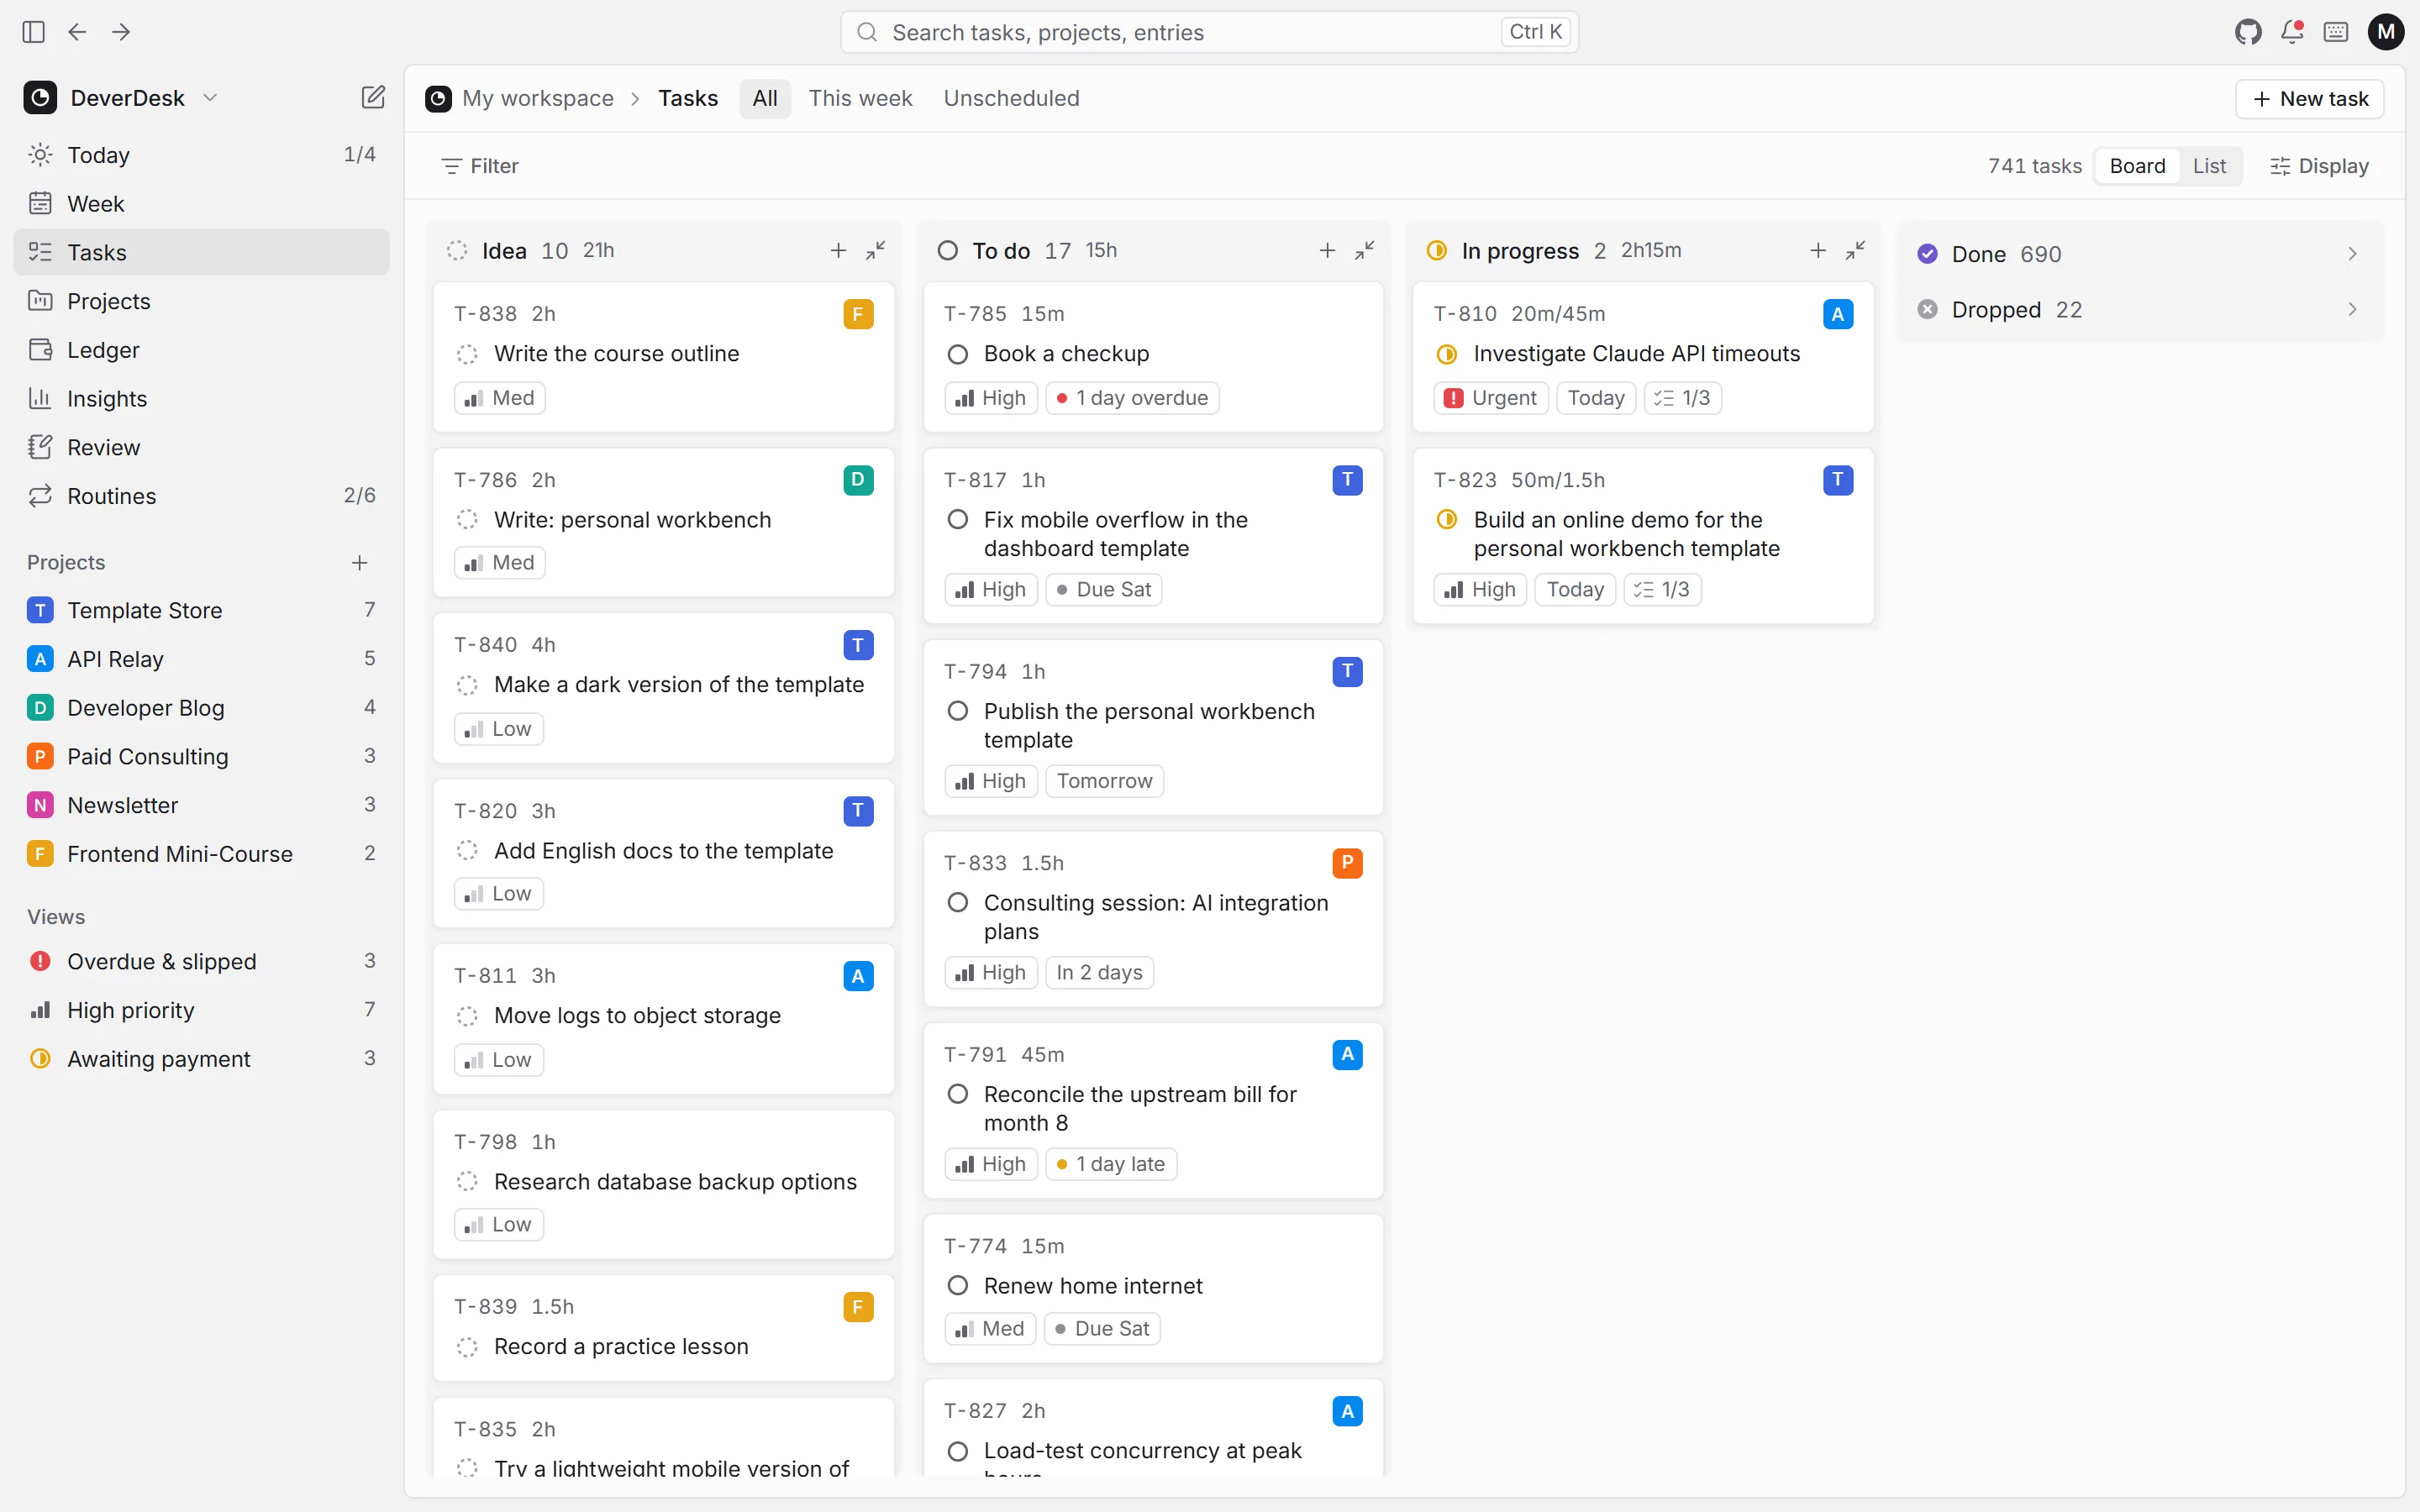This screenshot has width=2420, height=1512.
Task: Click the New task button
Action: 2309,98
